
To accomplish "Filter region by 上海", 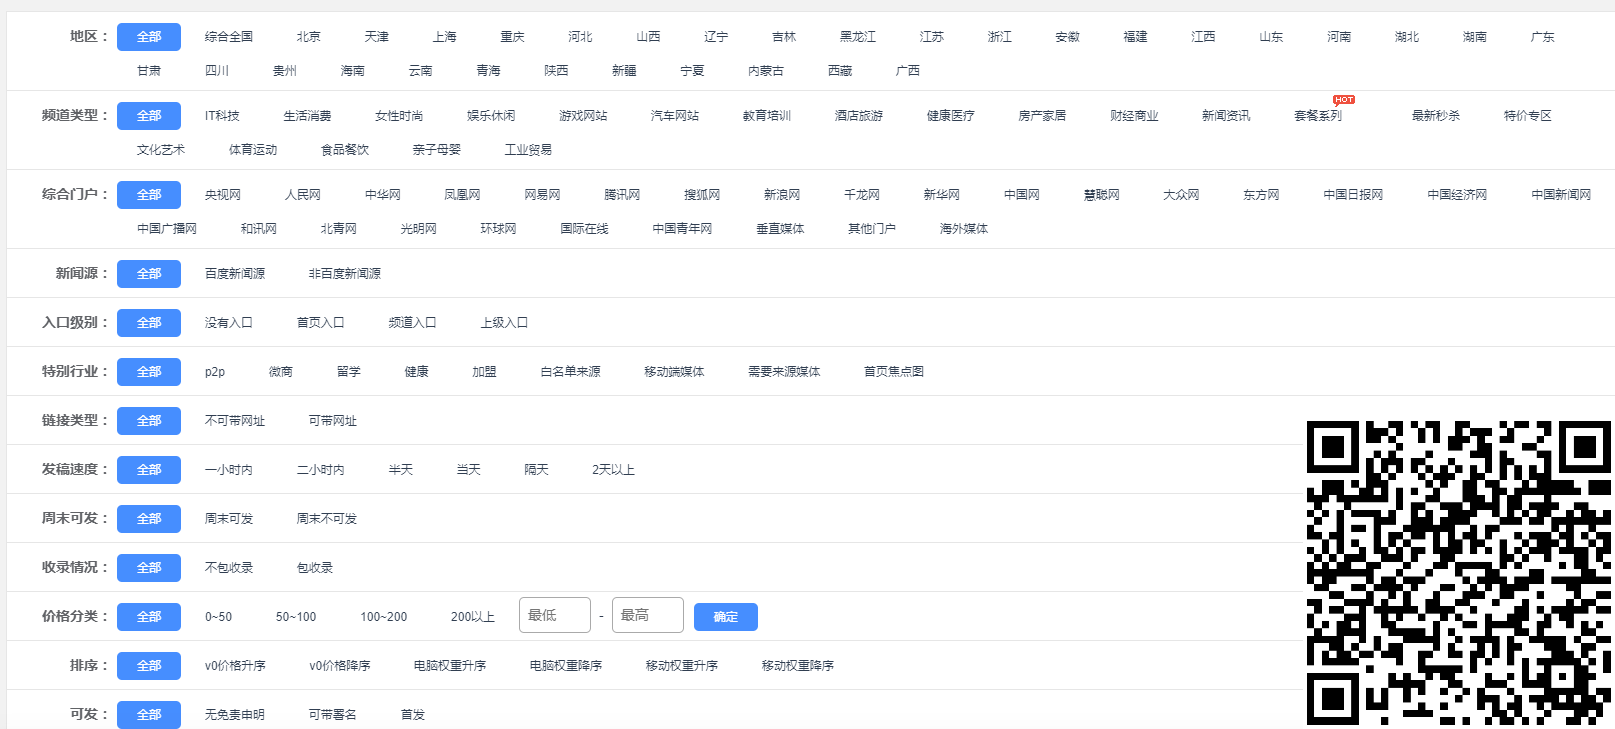I will (445, 37).
